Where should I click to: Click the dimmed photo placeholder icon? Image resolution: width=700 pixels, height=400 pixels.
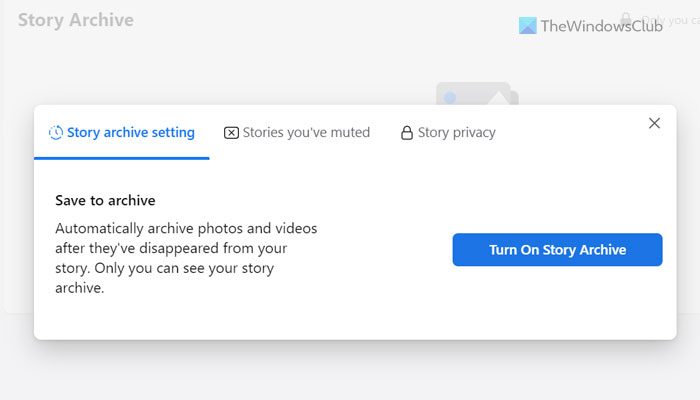(x=477, y=93)
